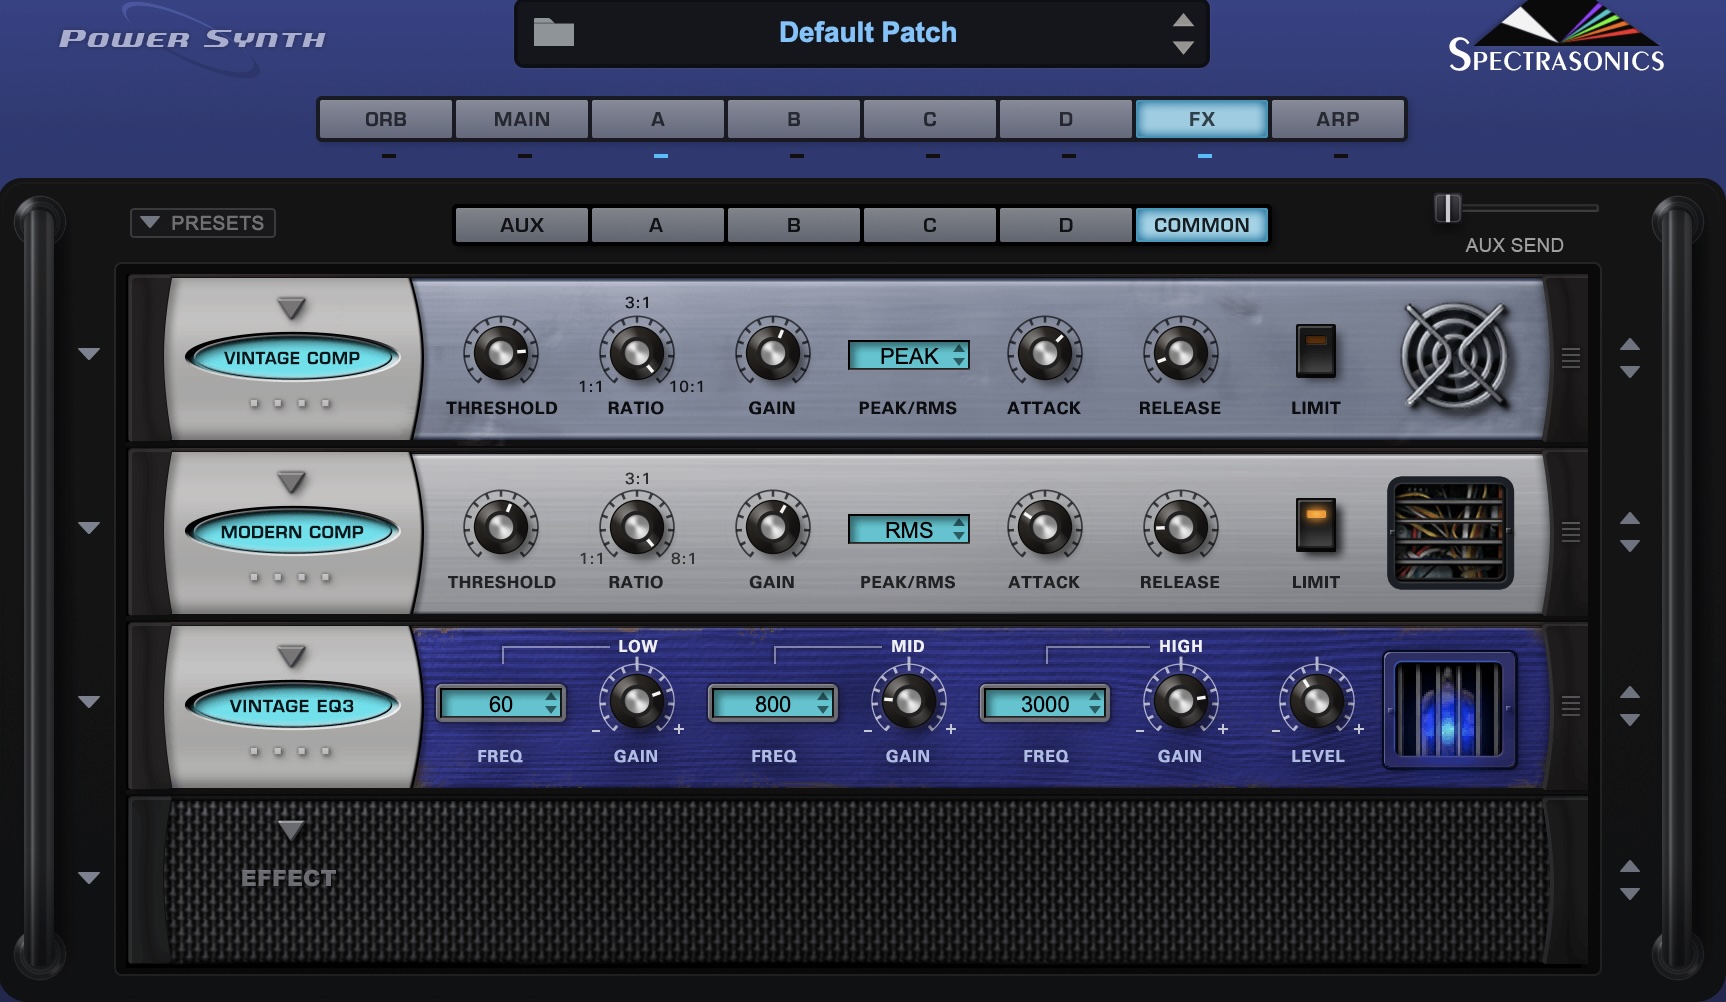Select the AUX rack tab
This screenshot has height=1002, width=1726.
(522, 225)
